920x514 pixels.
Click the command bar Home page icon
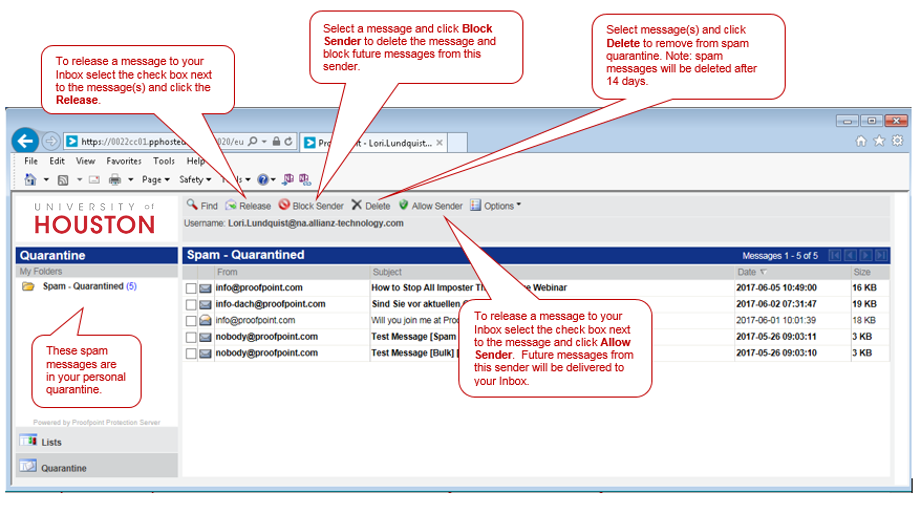click(x=31, y=180)
